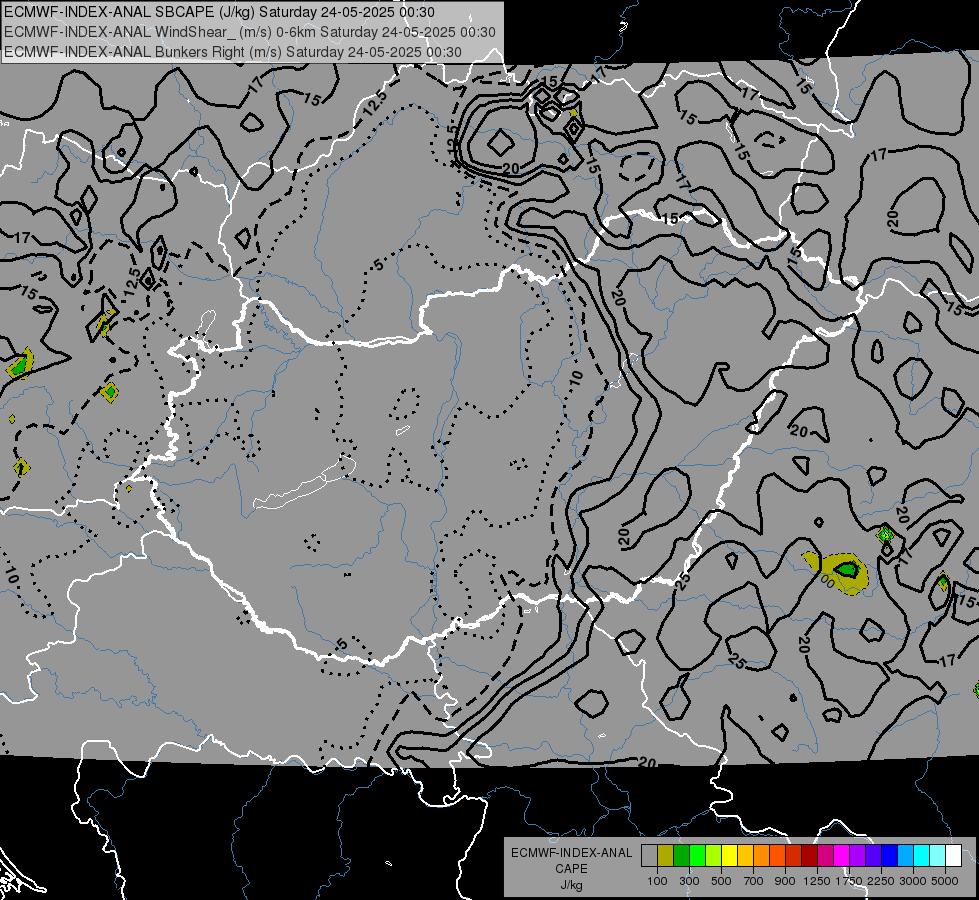Screen dimensions: 979x900
Task: Select the dark green legend swatch
Action: 681,855
